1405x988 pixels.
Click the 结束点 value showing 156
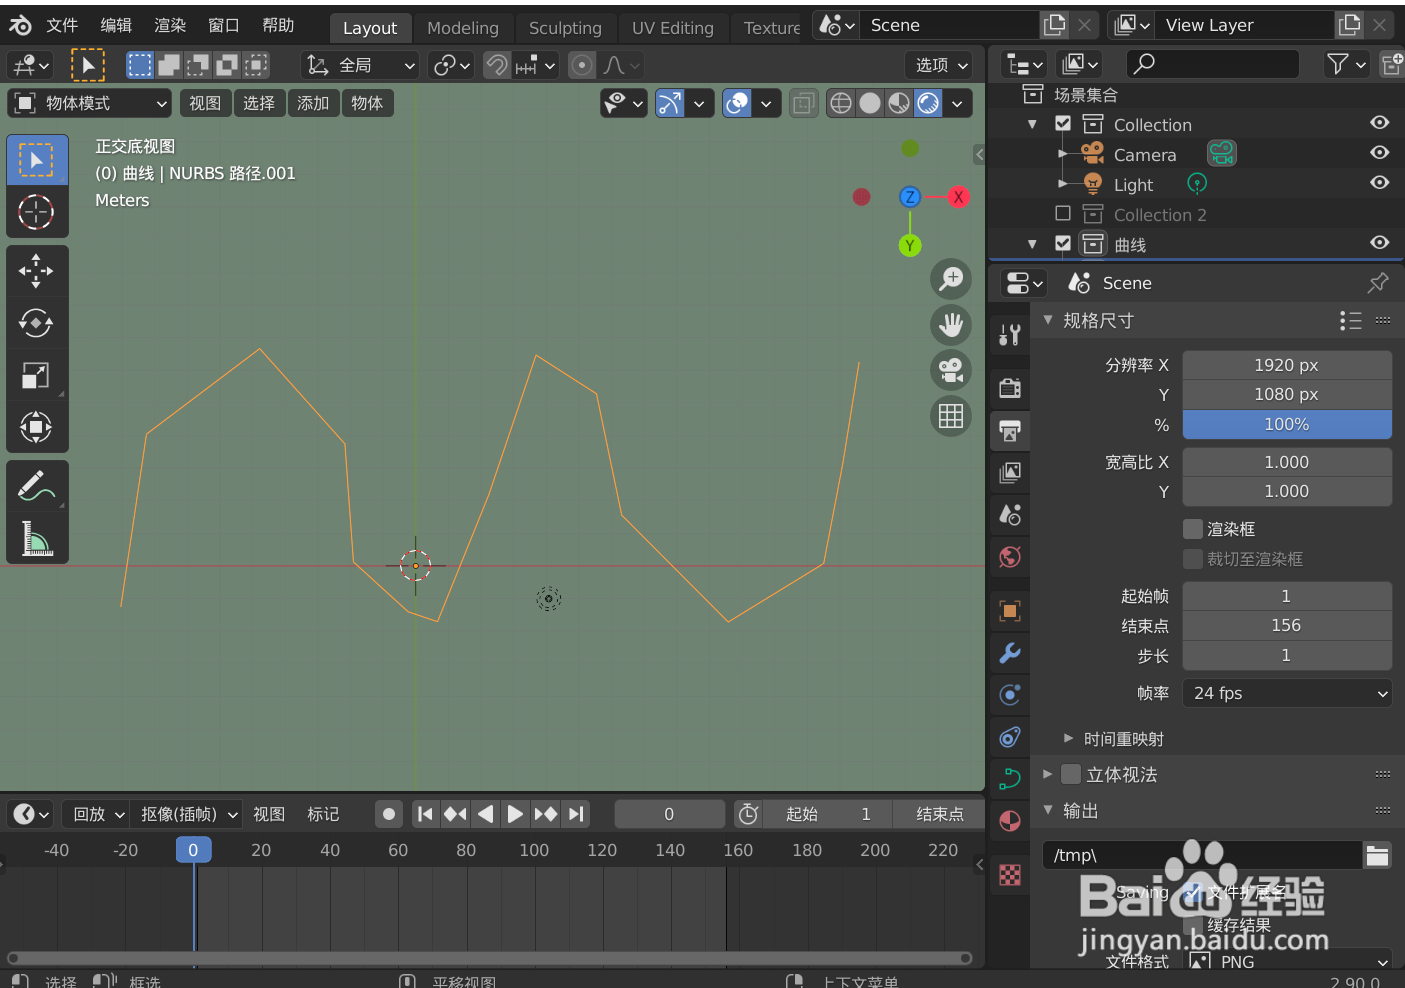coord(1286,625)
